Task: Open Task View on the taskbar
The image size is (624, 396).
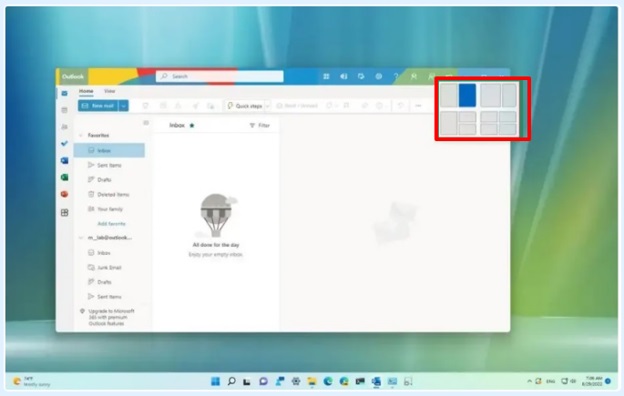Action: pyautogui.click(x=247, y=381)
